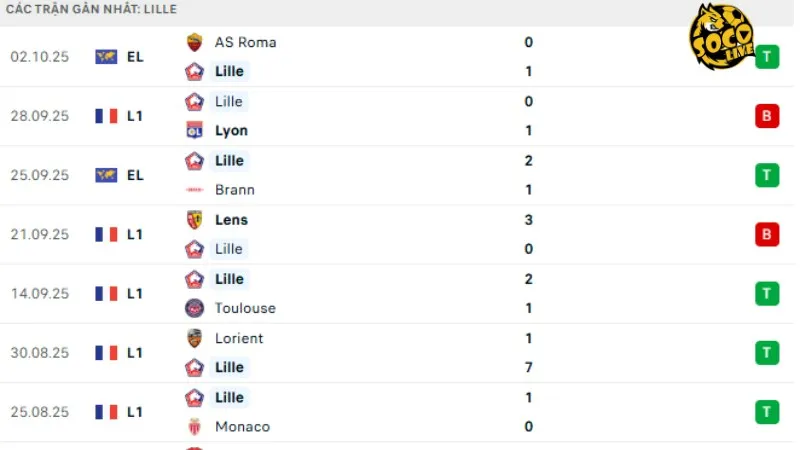This screenshot has height=450, width=800.
Task: Click the Europa League flag on 02.10.25 row
Action: 106,57
